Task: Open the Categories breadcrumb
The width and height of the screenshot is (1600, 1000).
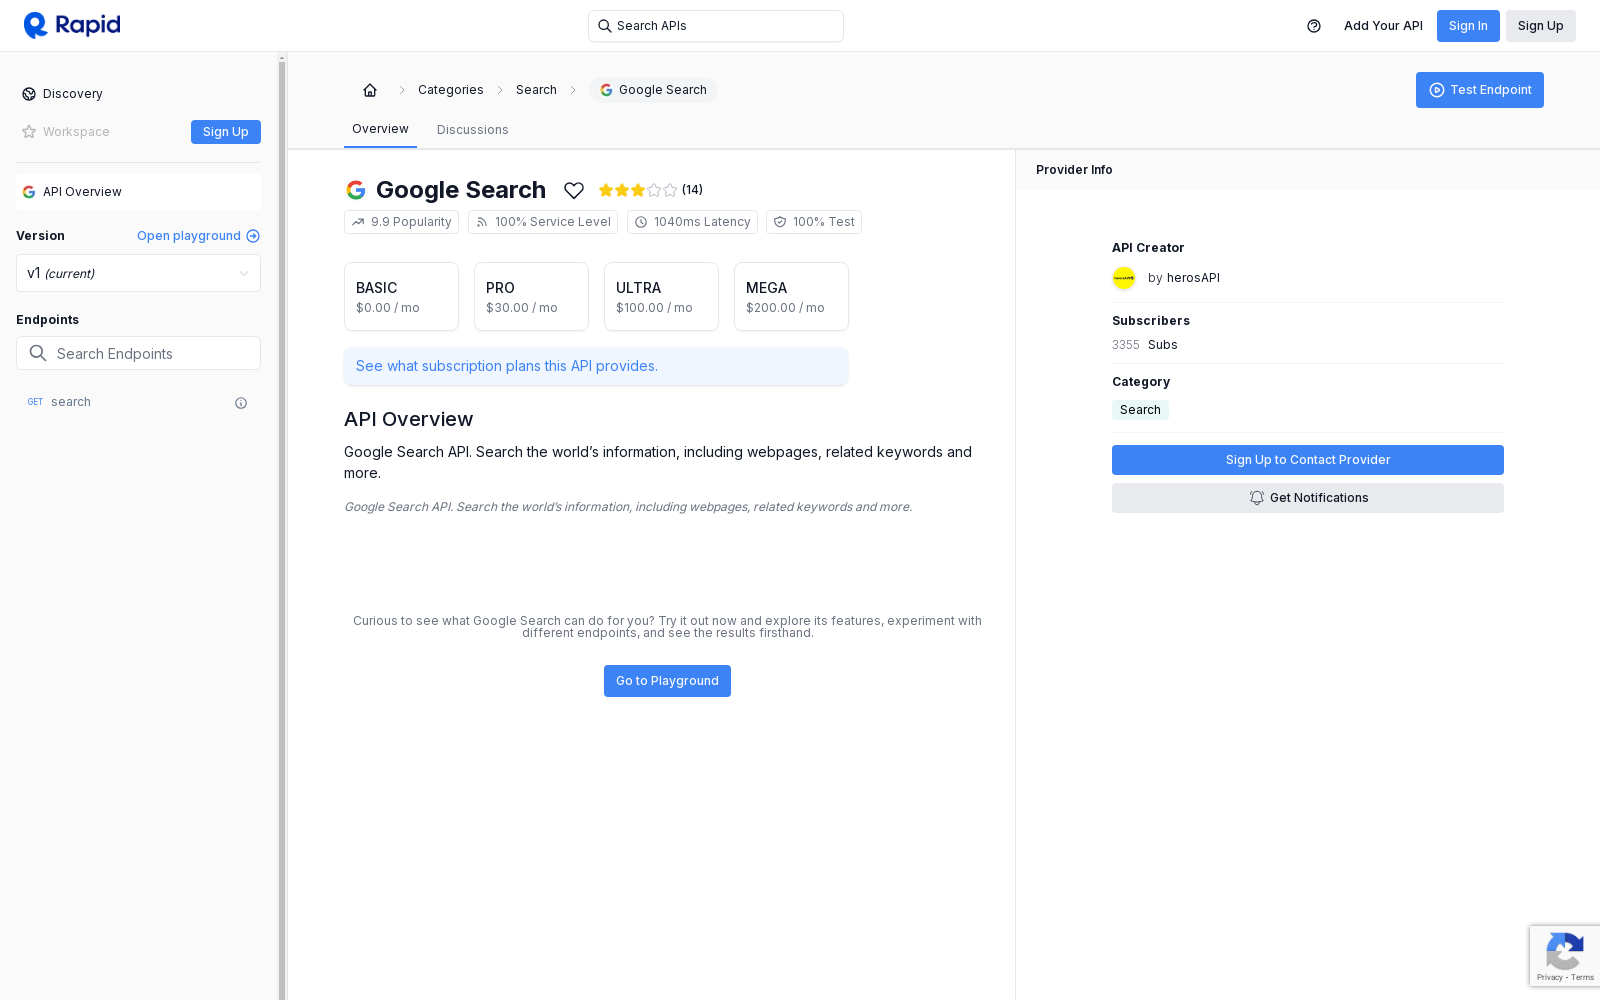Action: [x=451, y=90]
